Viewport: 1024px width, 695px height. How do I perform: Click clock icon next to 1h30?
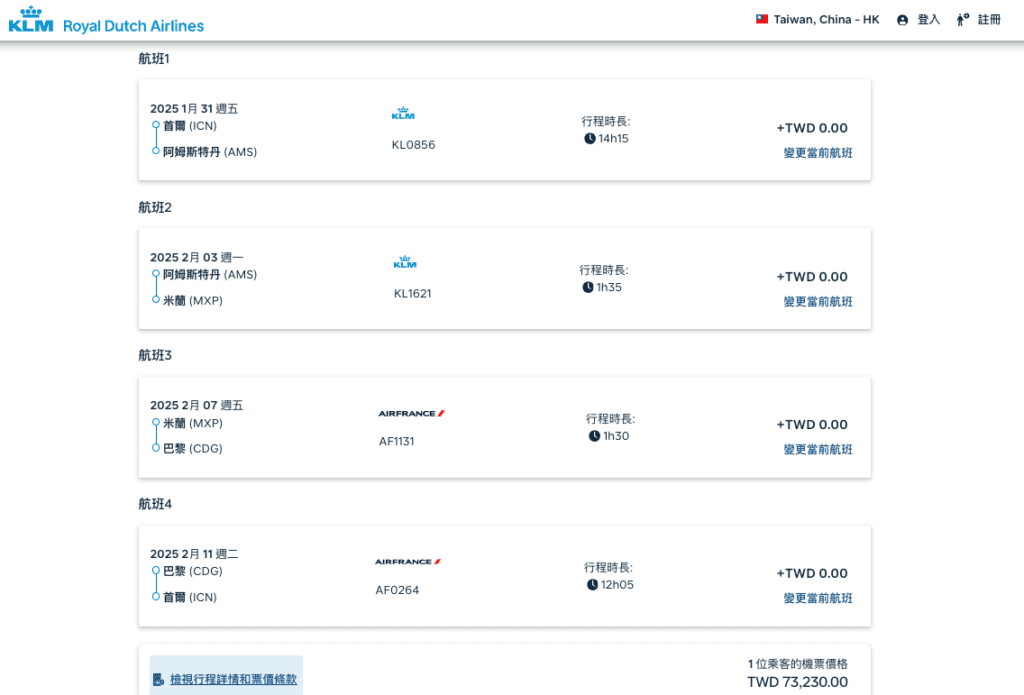tap(594, 436)
